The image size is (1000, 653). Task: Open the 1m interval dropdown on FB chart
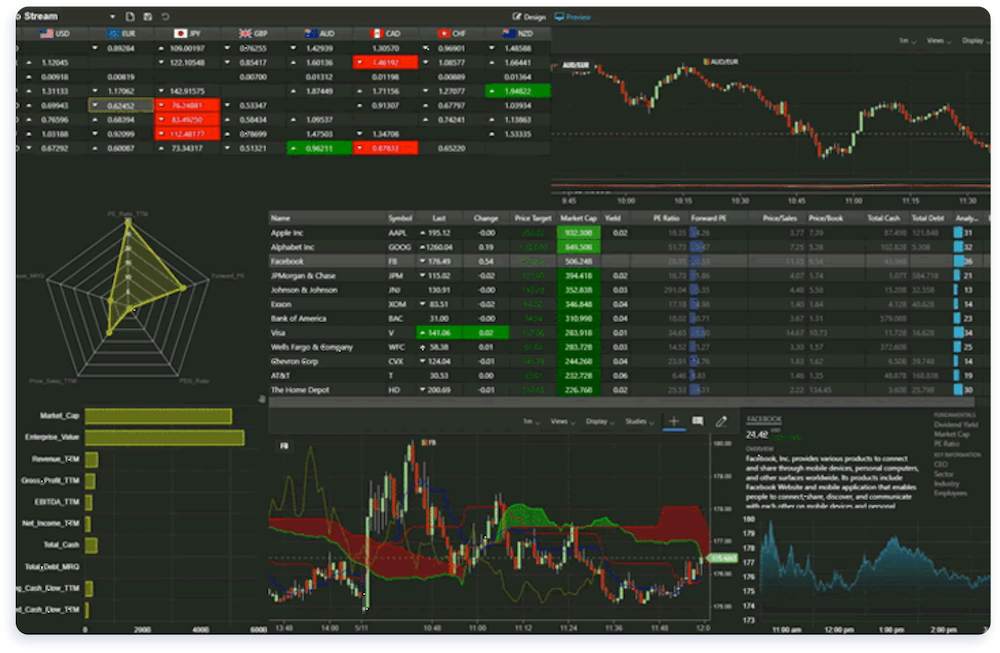(x=530, y=422)
